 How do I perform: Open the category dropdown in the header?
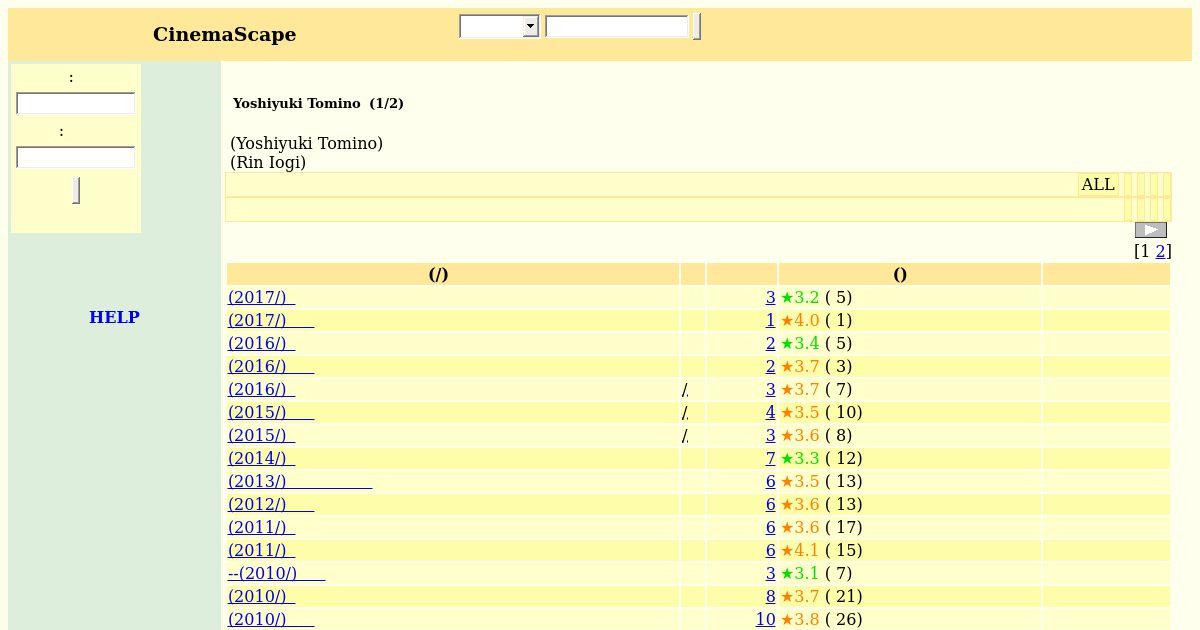[499, 27]
